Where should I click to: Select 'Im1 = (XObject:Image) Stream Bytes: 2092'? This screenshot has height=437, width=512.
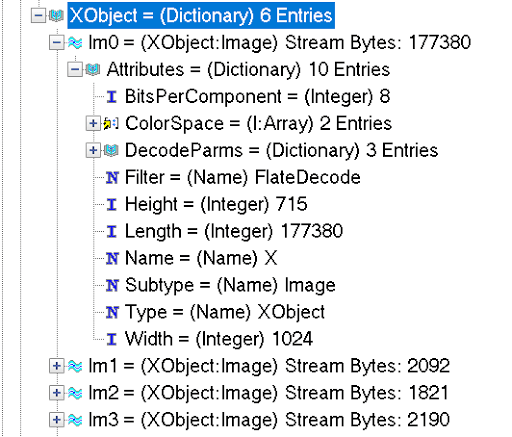269,366
